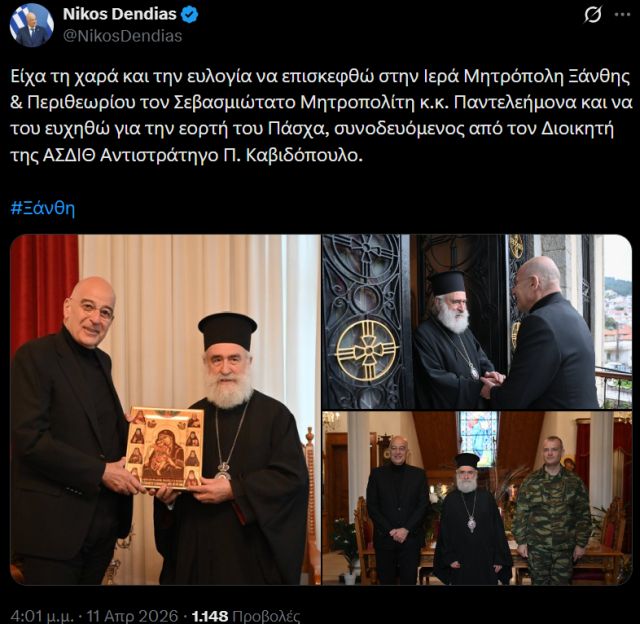The height and width of the screenshot is (624, 640).
Task: Open the large left photo with the icon gift
Action: point(165,409)
